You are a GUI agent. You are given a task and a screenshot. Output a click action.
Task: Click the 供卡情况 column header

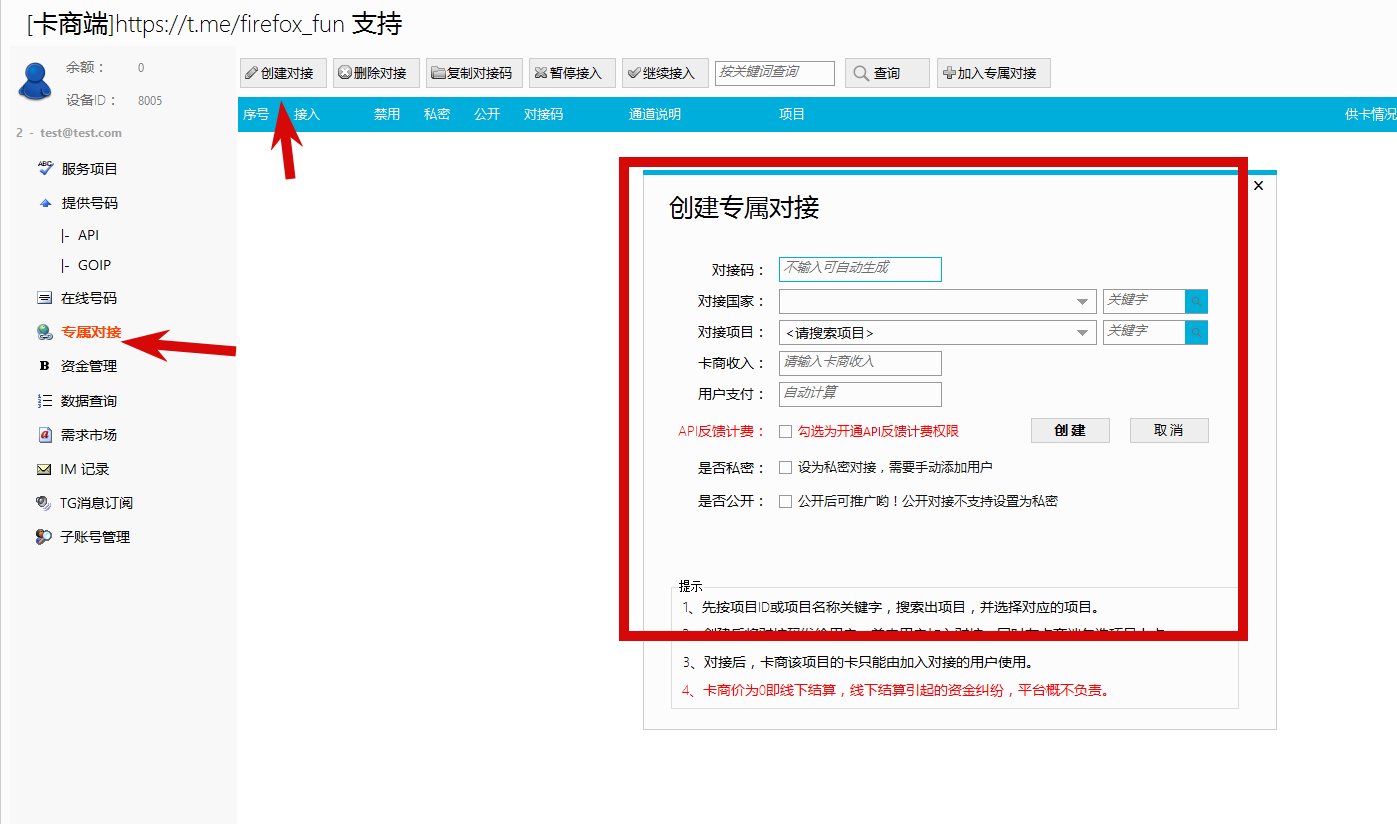[x=1371, y=115]
